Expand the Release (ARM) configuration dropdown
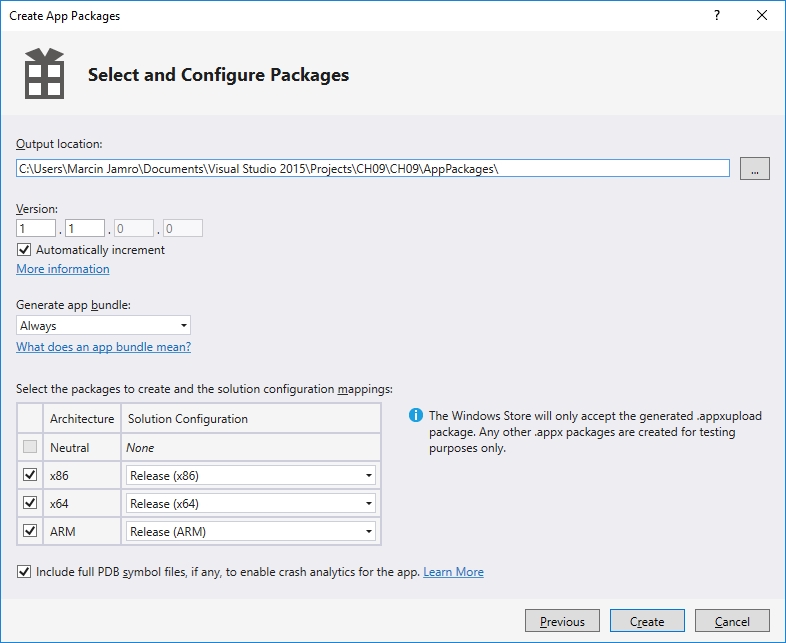786x643 pixels. click(250, 532)
